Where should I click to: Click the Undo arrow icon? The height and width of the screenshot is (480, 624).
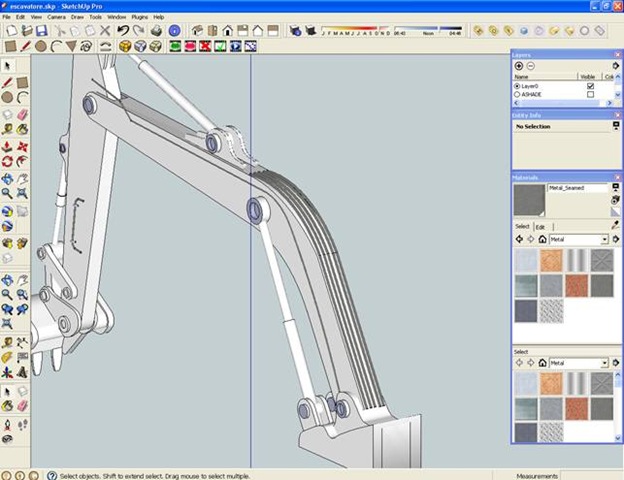[x=122, y=31]
